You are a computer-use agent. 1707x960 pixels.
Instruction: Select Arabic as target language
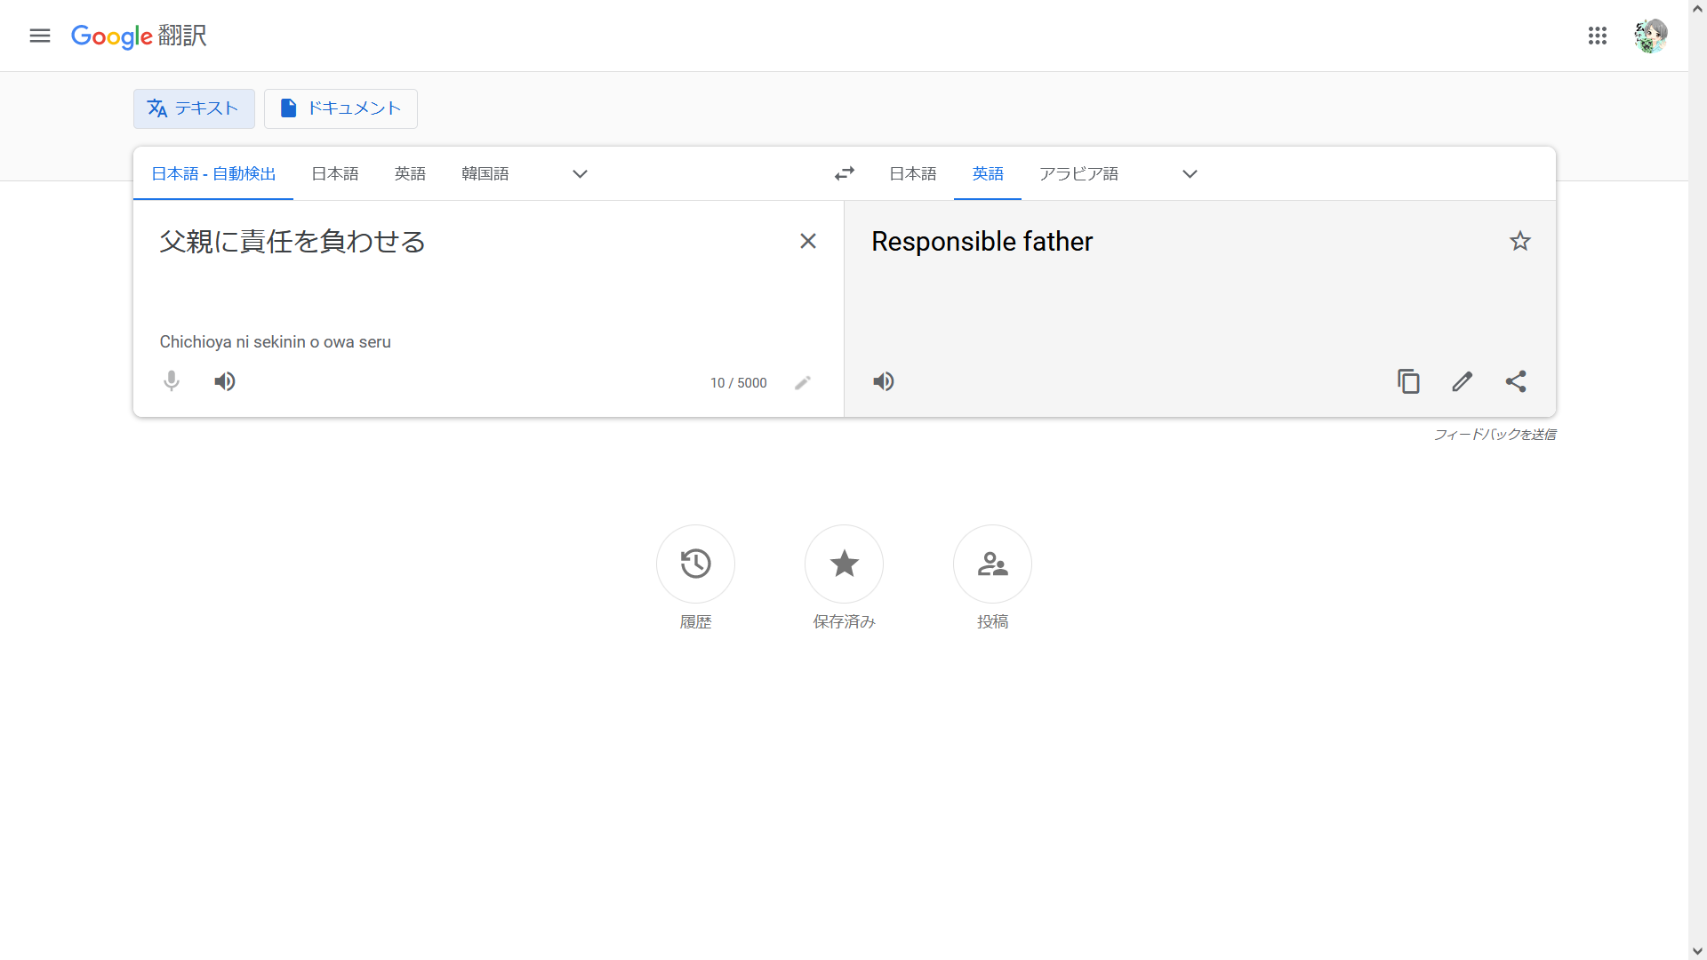[1078, 174]
